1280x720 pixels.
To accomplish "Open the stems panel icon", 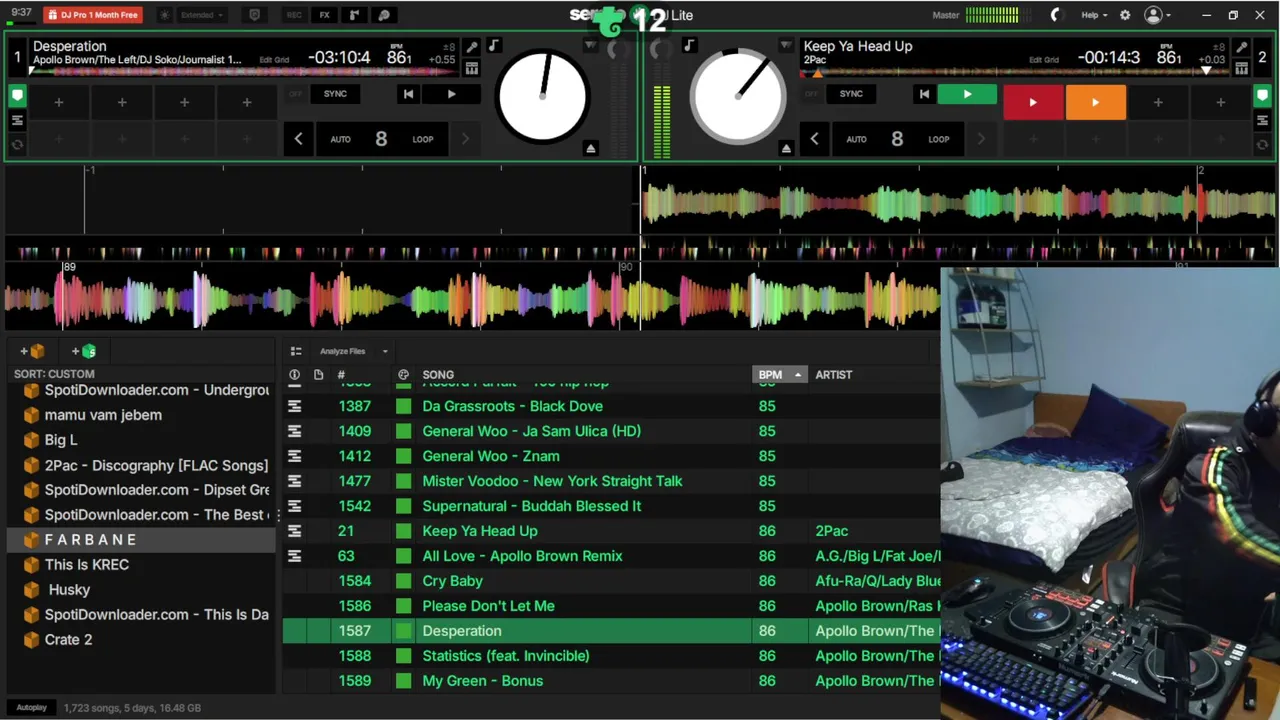I will click(384, 15).
